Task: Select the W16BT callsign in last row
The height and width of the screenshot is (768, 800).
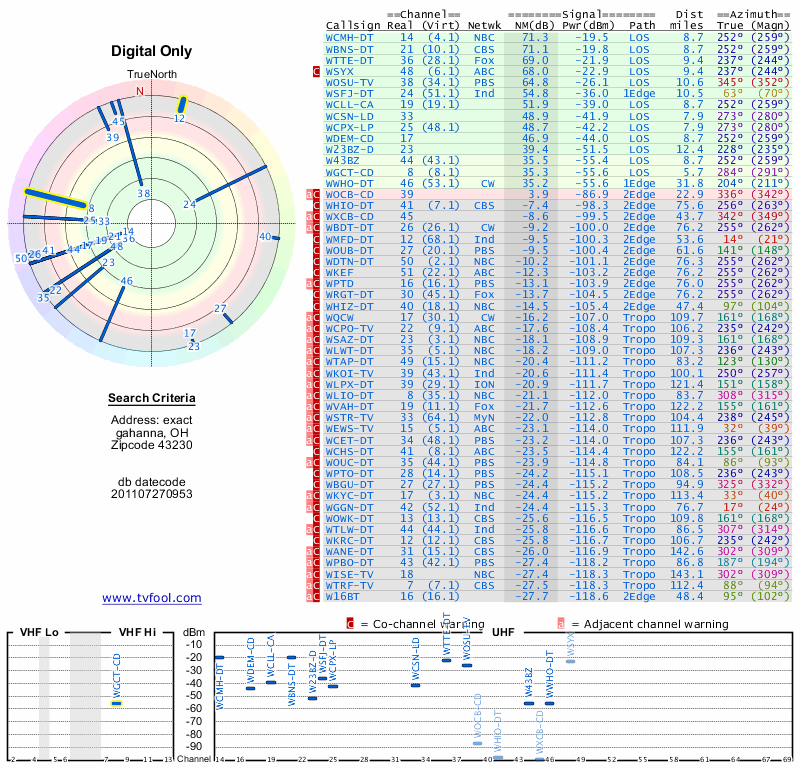Action: tap(345, 596)
